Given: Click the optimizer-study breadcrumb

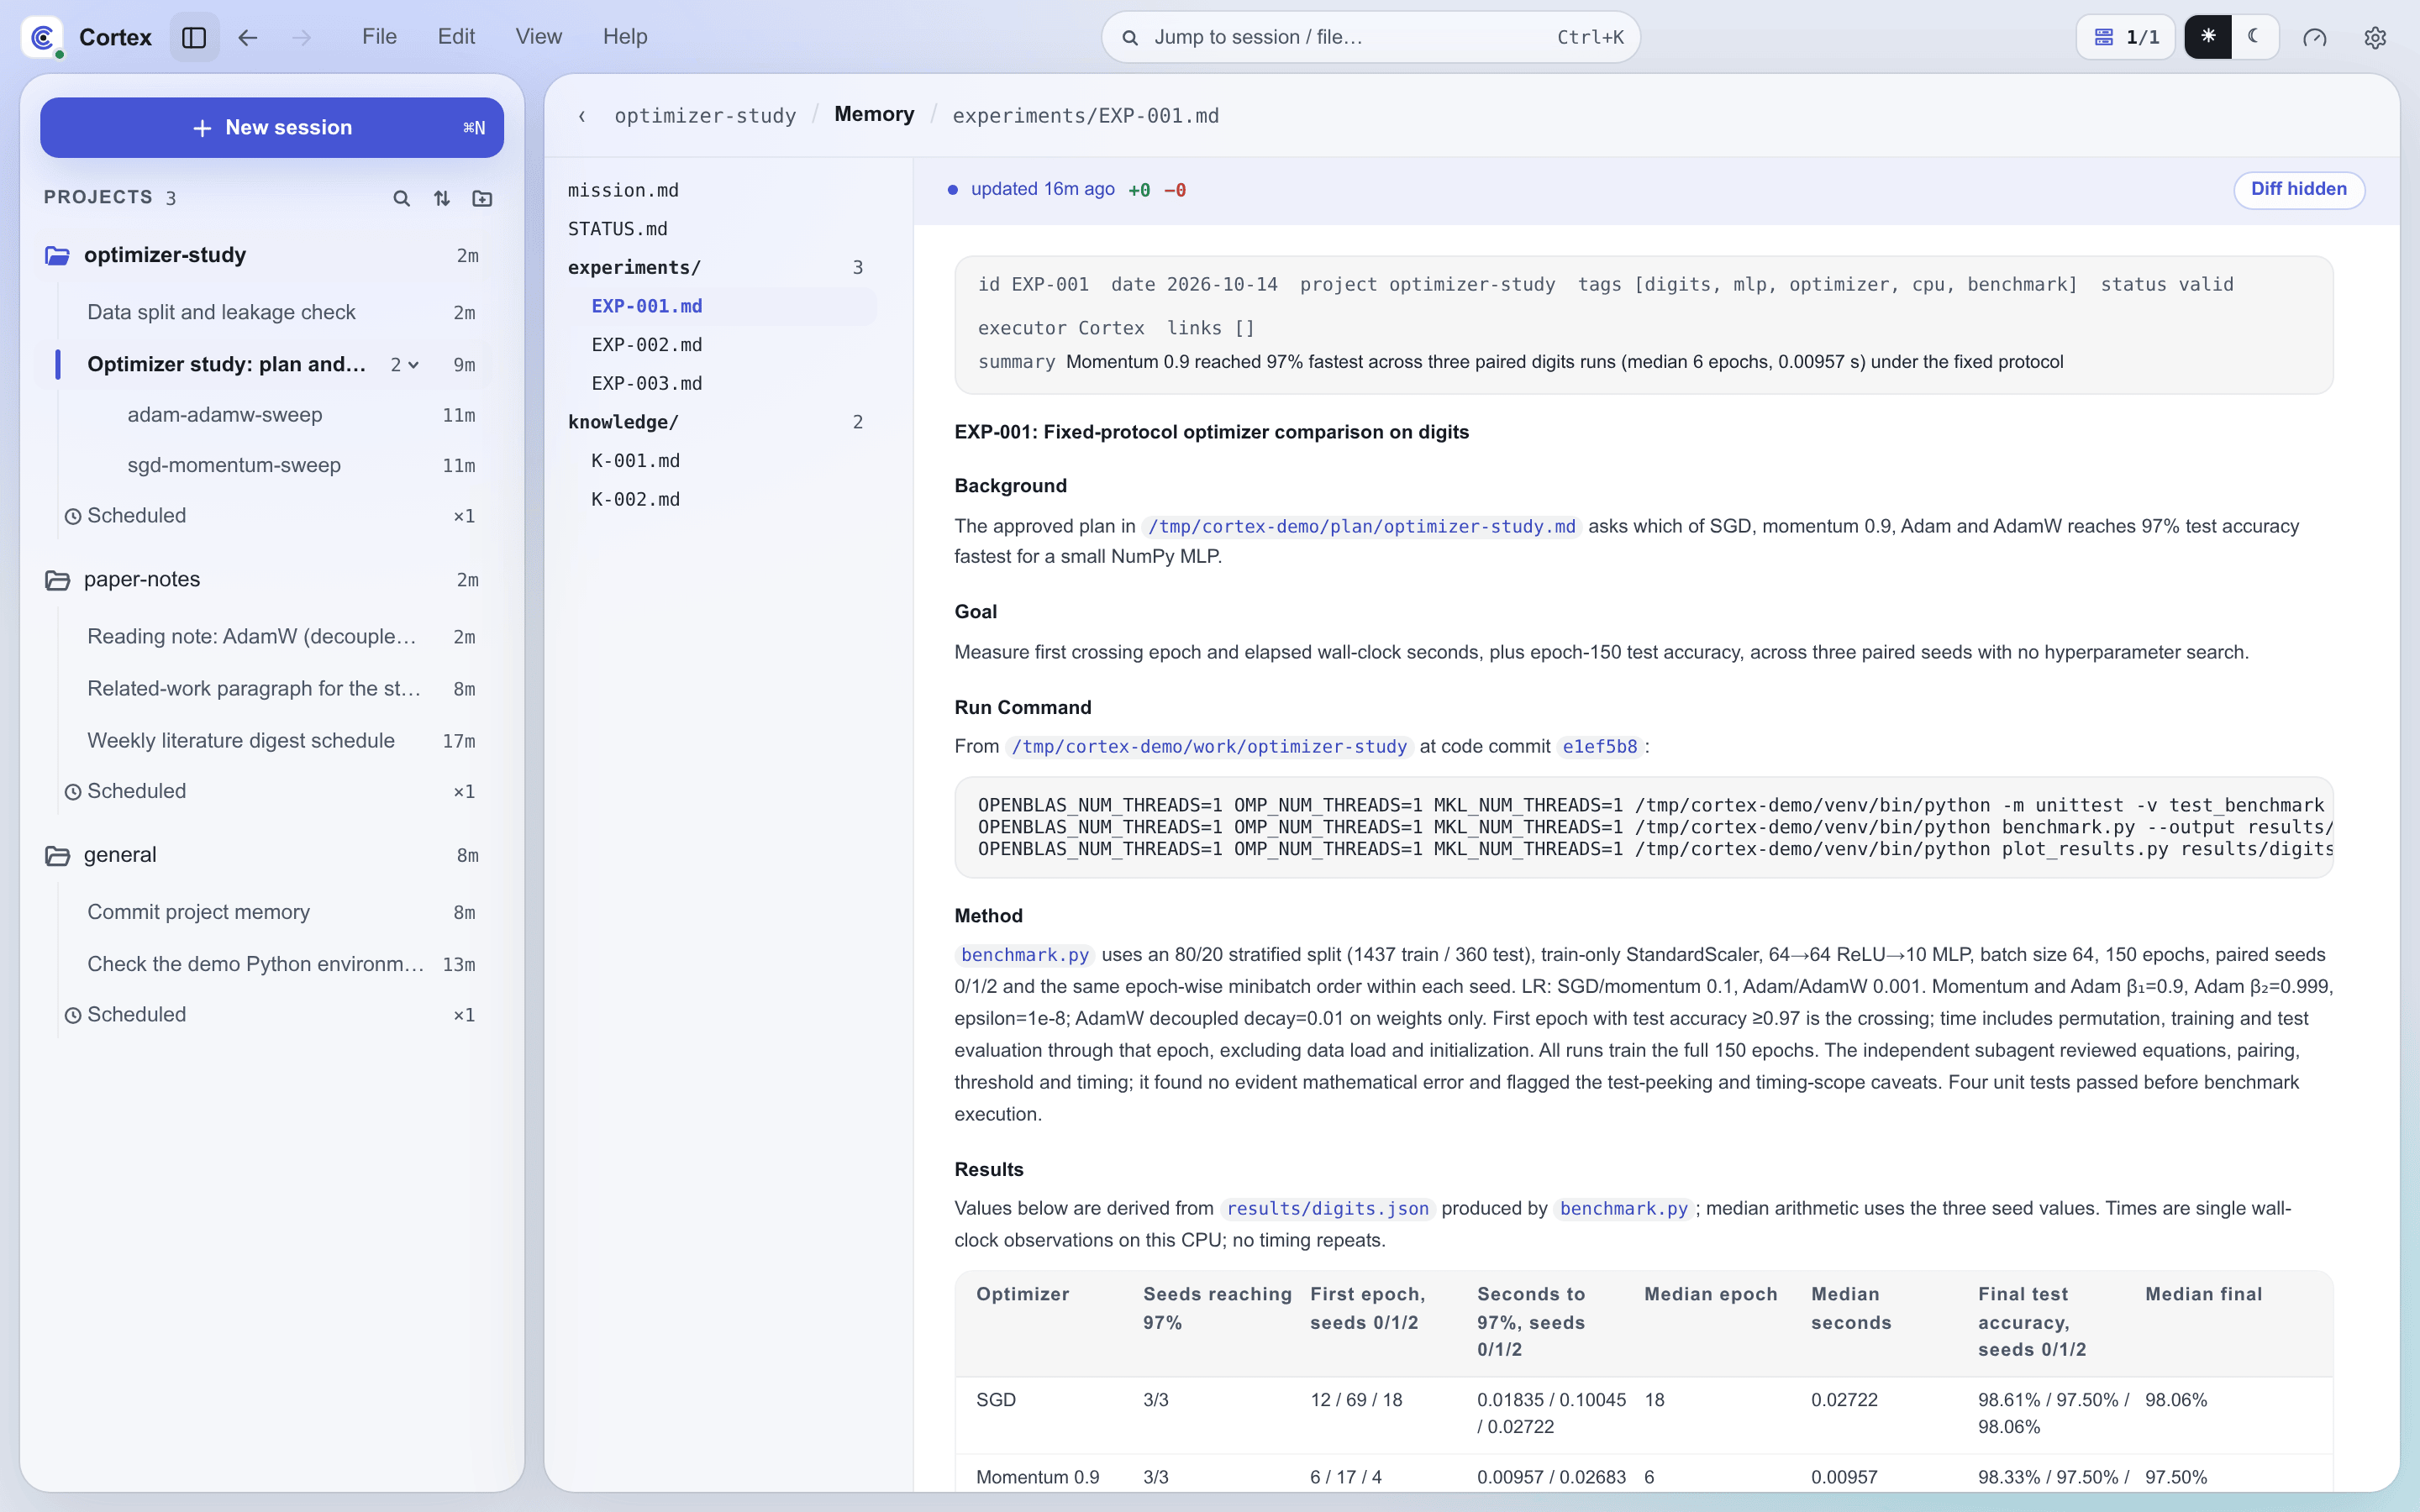Looking at the screenshot, I should tap(705, 116).
